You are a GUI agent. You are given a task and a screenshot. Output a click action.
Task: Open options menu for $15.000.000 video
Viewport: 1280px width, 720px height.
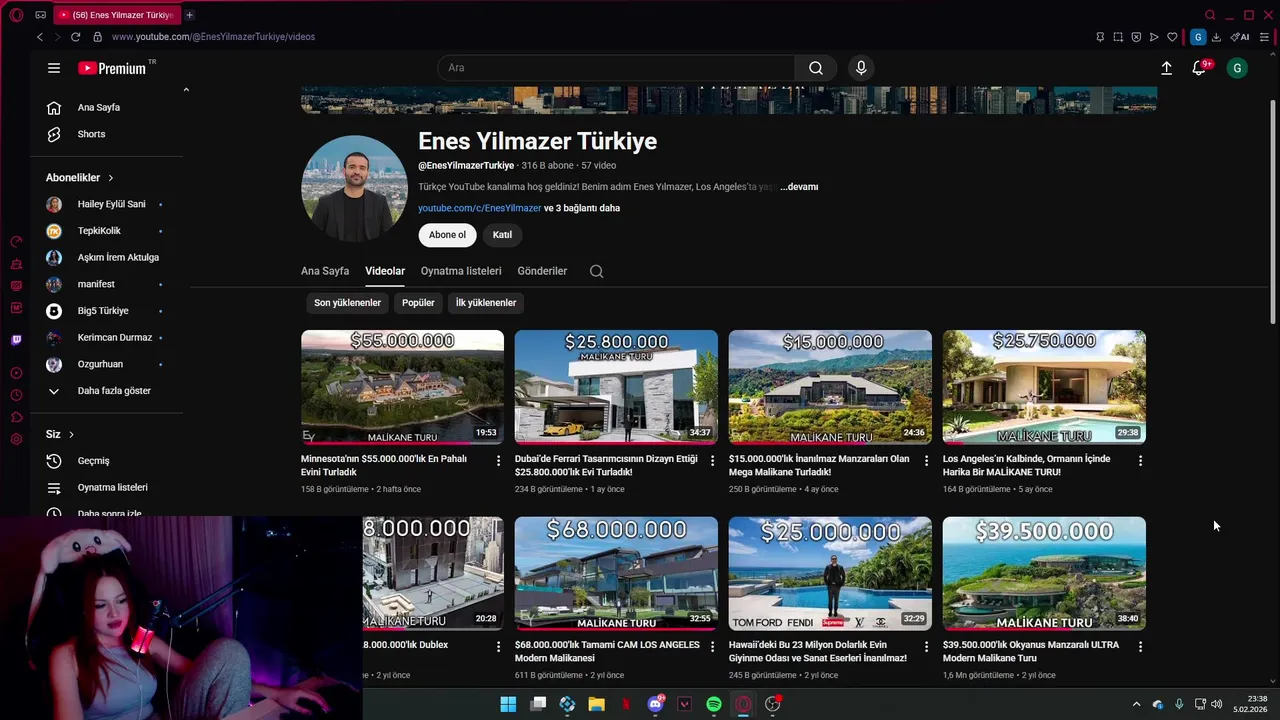[926, 461]
